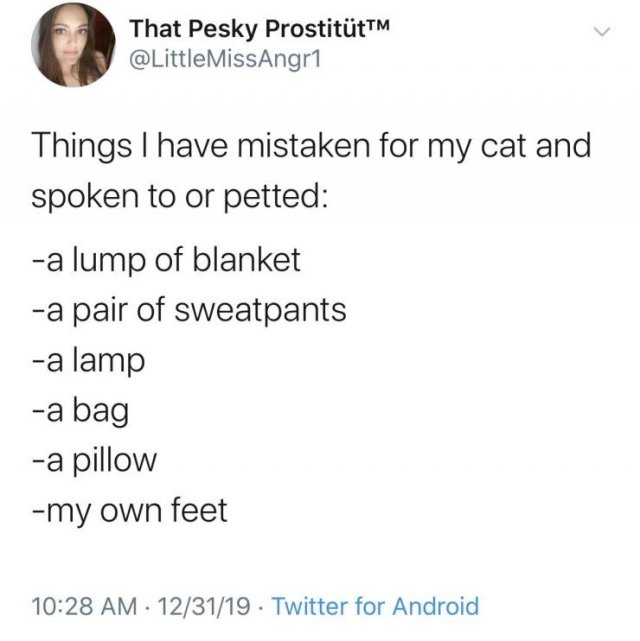Viewport: 640px width, 641px height.
Task: Click the Twitter for Android source link
Action: click(x=375, y=606)
